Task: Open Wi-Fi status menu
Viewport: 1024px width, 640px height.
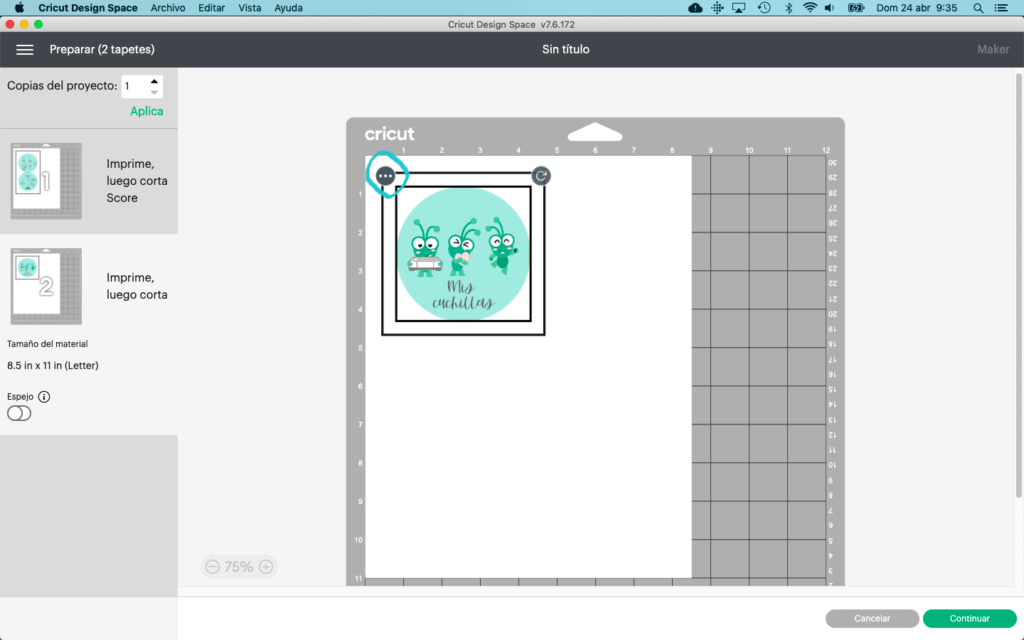Action: click(810, 8)
